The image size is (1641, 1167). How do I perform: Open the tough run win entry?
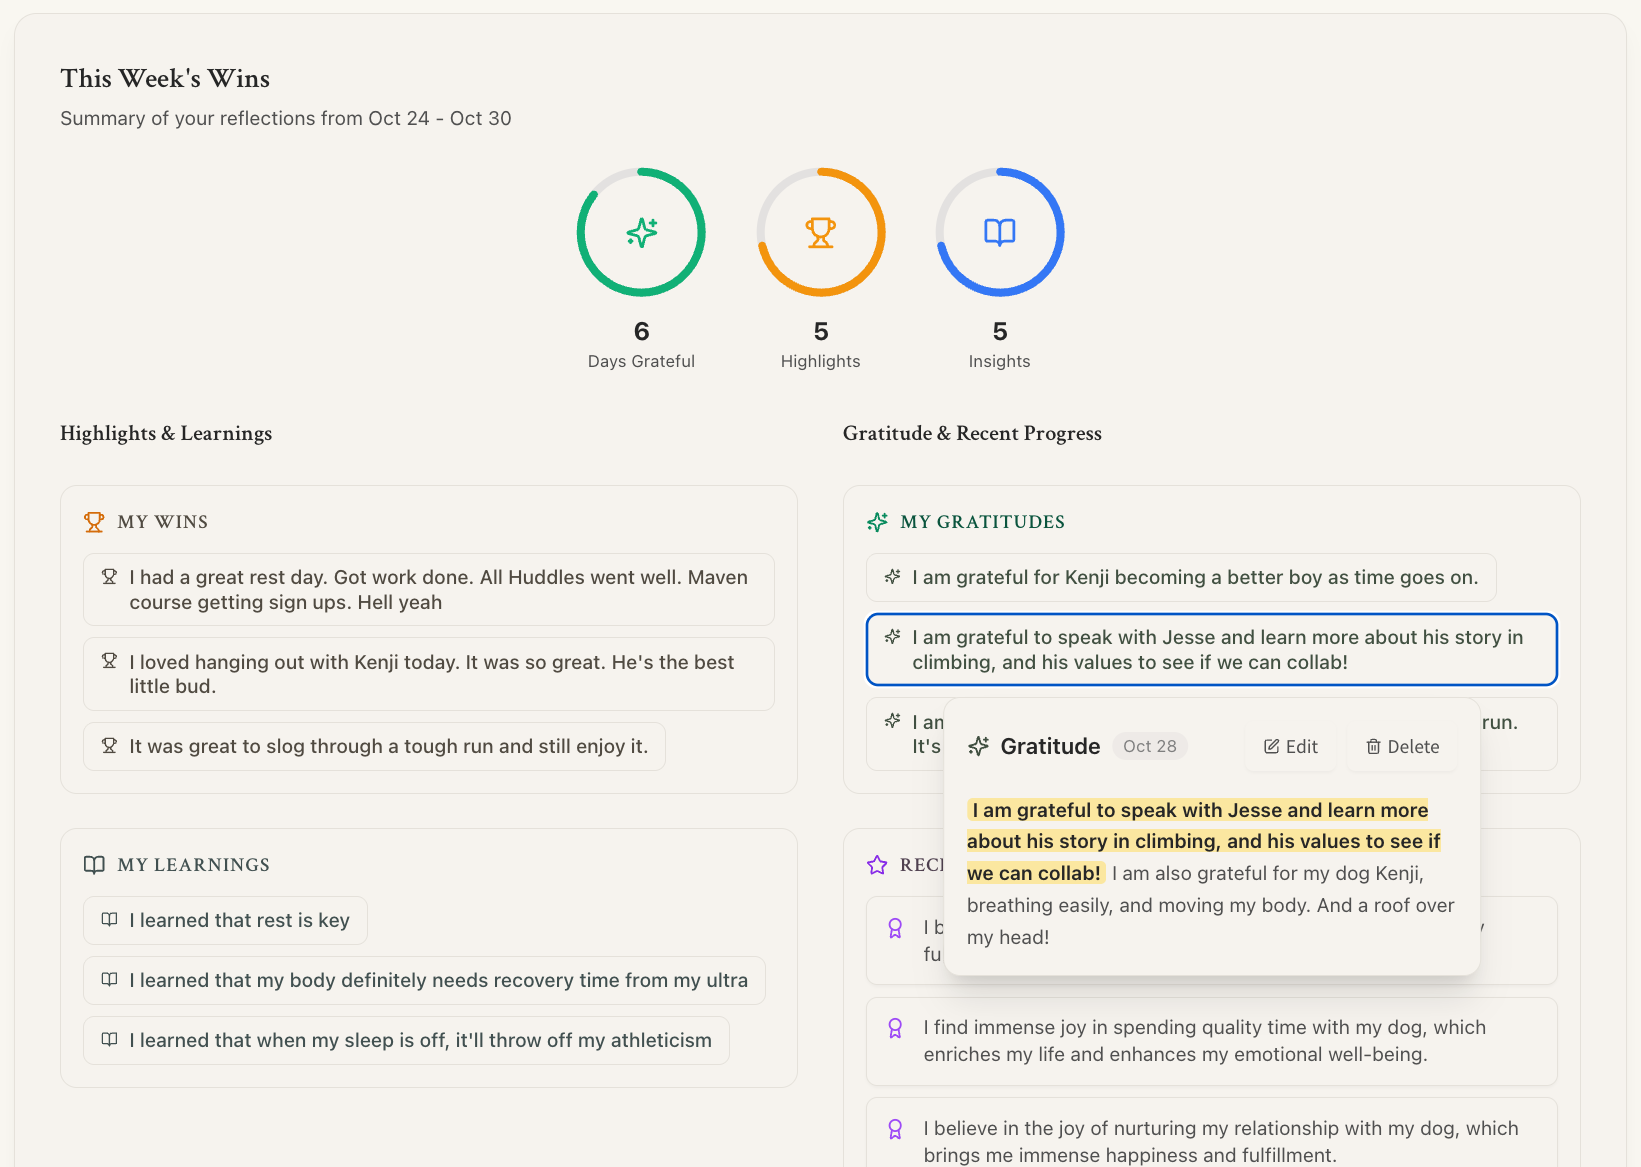[374, 747]
